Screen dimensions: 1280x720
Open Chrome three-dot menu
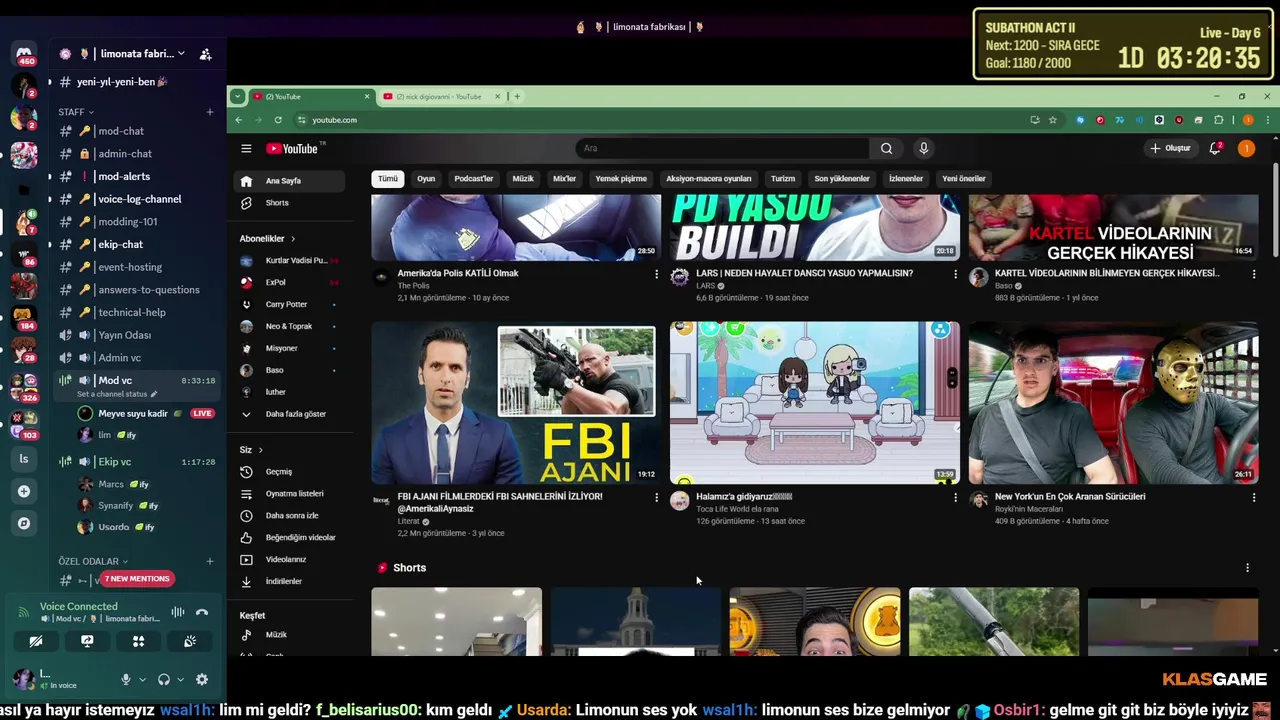[1268, 120]
